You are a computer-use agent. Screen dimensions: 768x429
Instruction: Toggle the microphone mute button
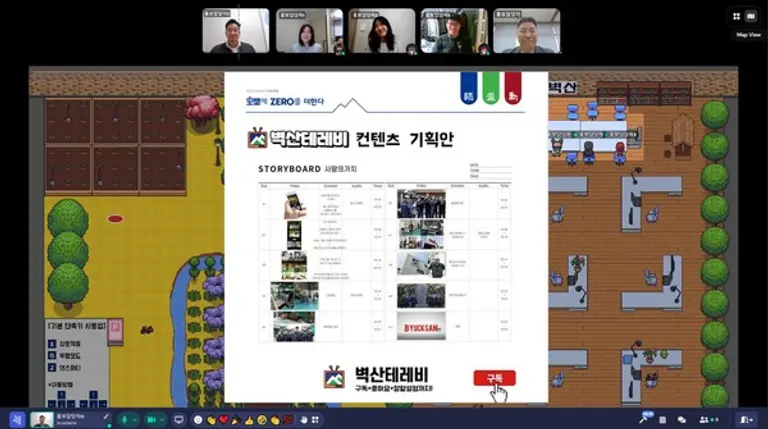click(124, 420)
